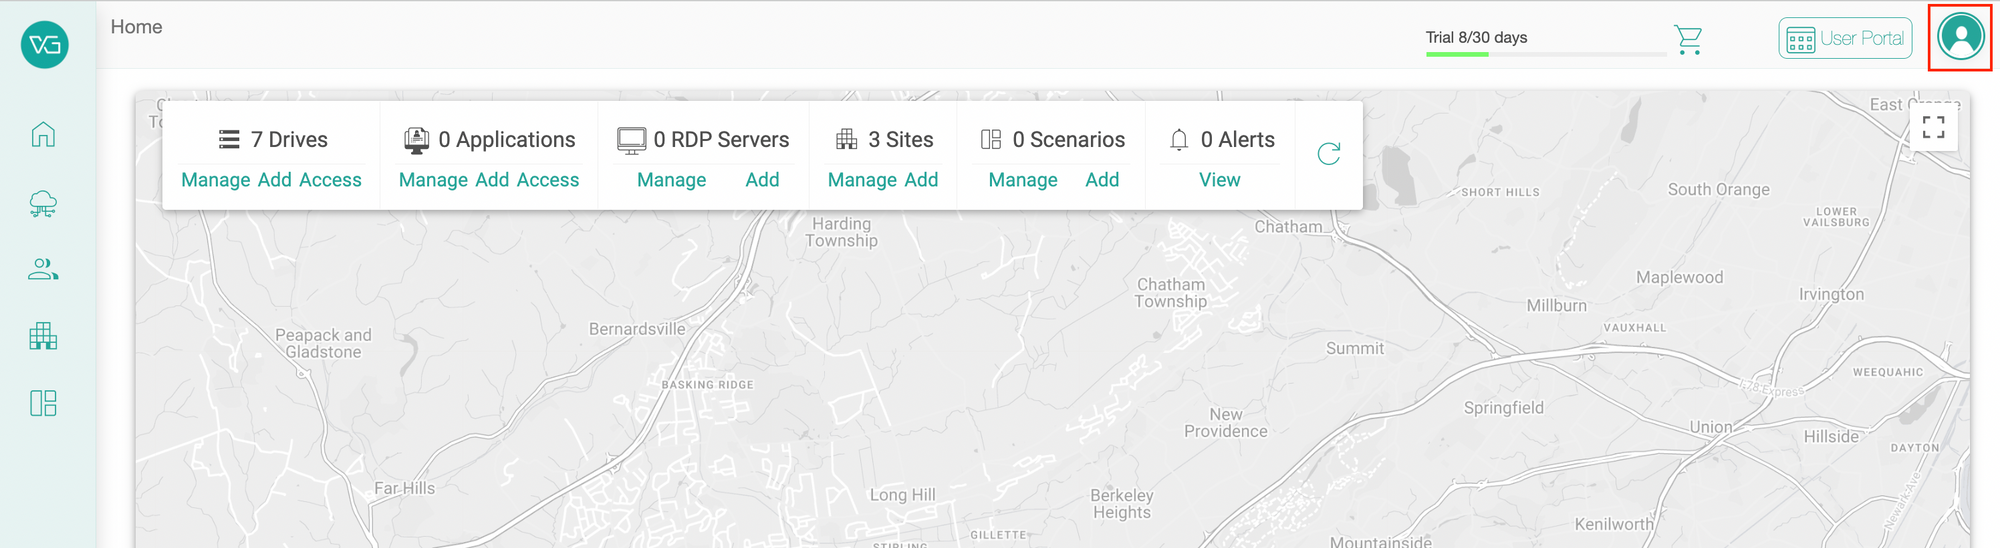
Task: Click Springfield on the map
Action: pos(1504,408)
